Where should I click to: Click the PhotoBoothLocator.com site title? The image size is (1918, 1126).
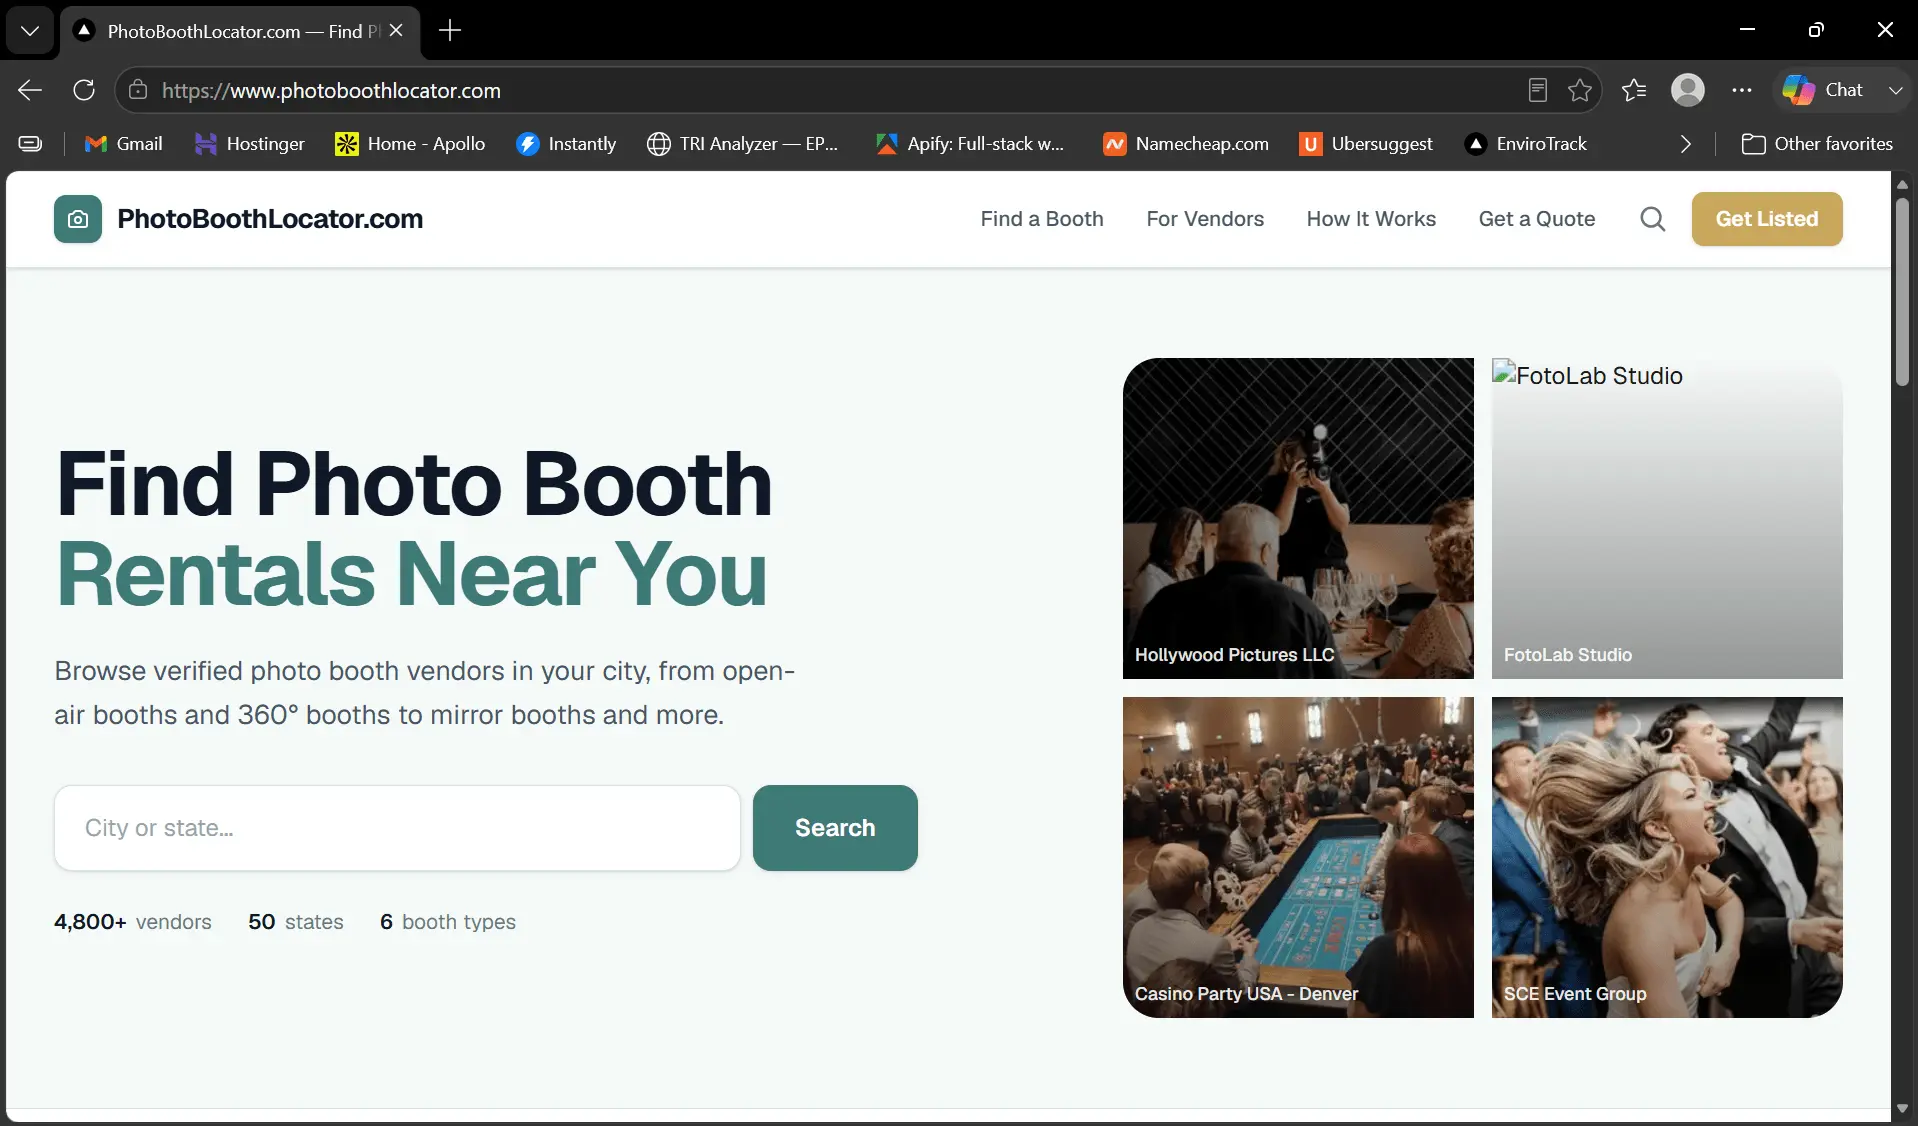pos(270,219)
